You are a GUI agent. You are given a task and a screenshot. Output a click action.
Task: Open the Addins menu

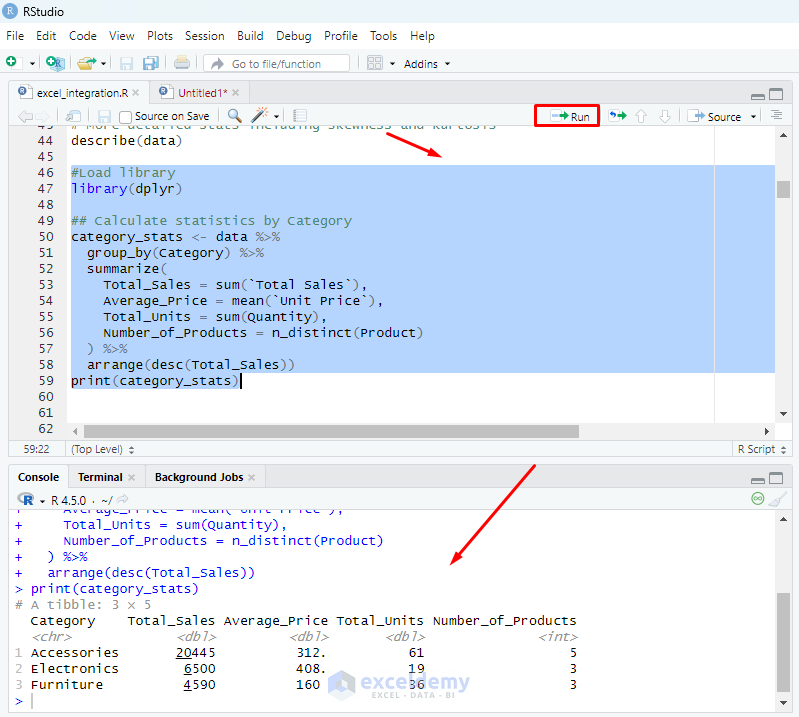(x=427, y=64)
